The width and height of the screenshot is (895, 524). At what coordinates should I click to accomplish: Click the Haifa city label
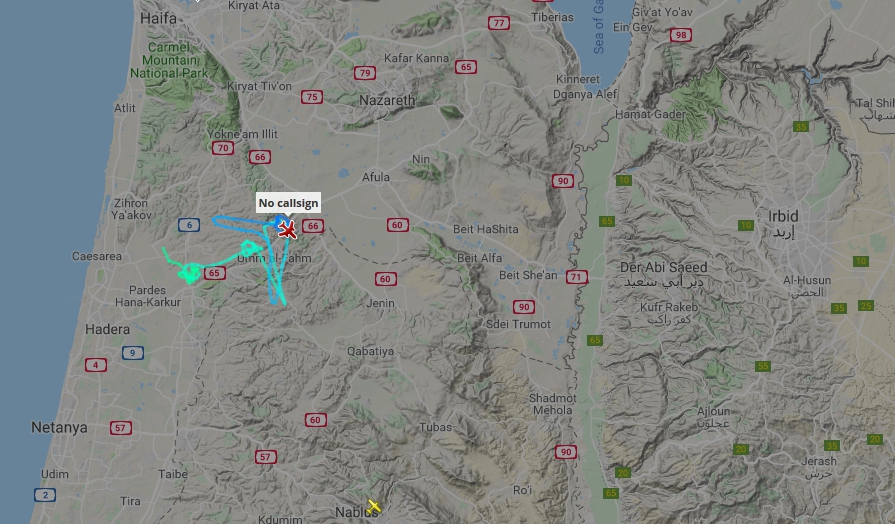coord(158,18)
